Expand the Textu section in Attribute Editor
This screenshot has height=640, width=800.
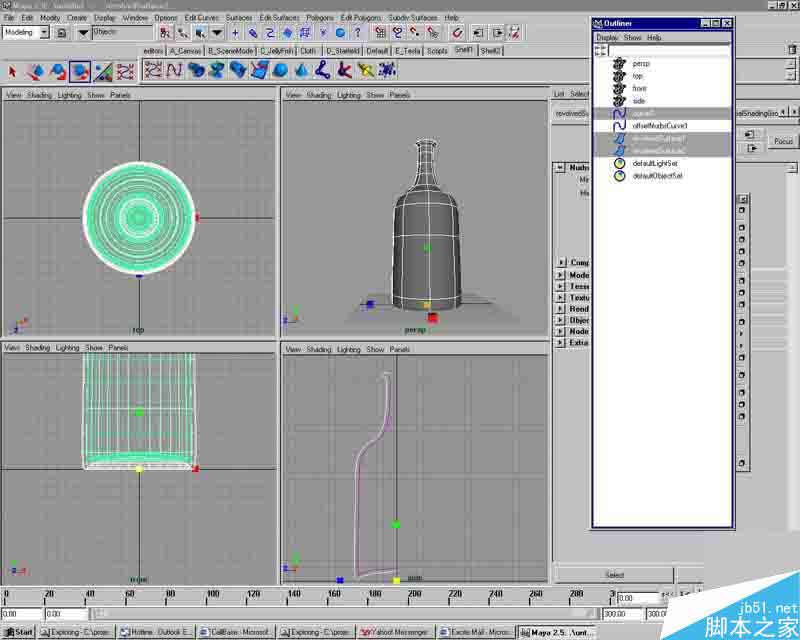coord(561,298)
